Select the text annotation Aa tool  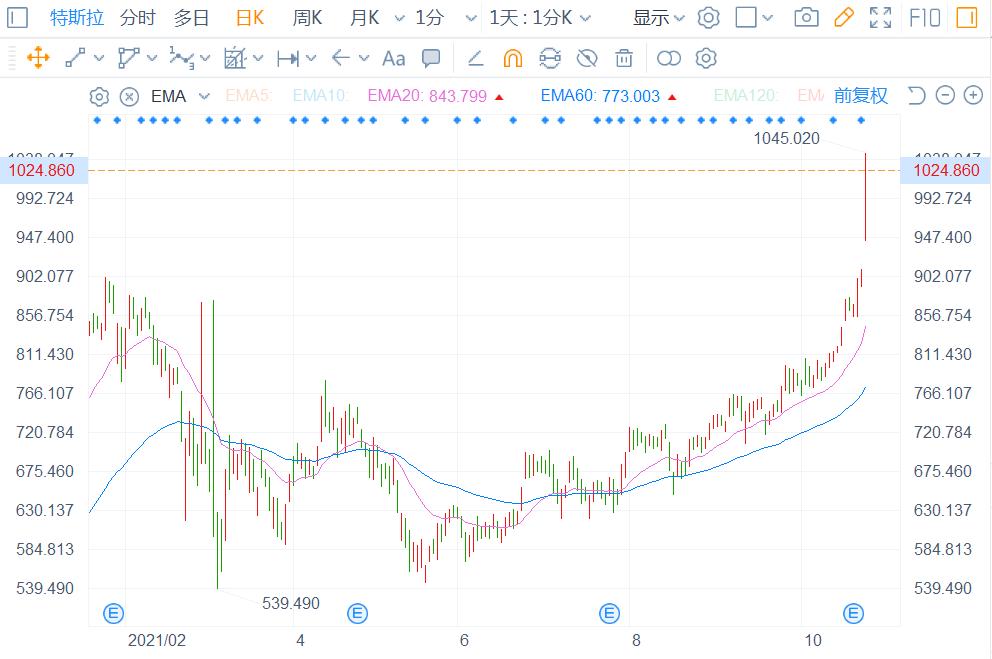(x=394, y=58)
